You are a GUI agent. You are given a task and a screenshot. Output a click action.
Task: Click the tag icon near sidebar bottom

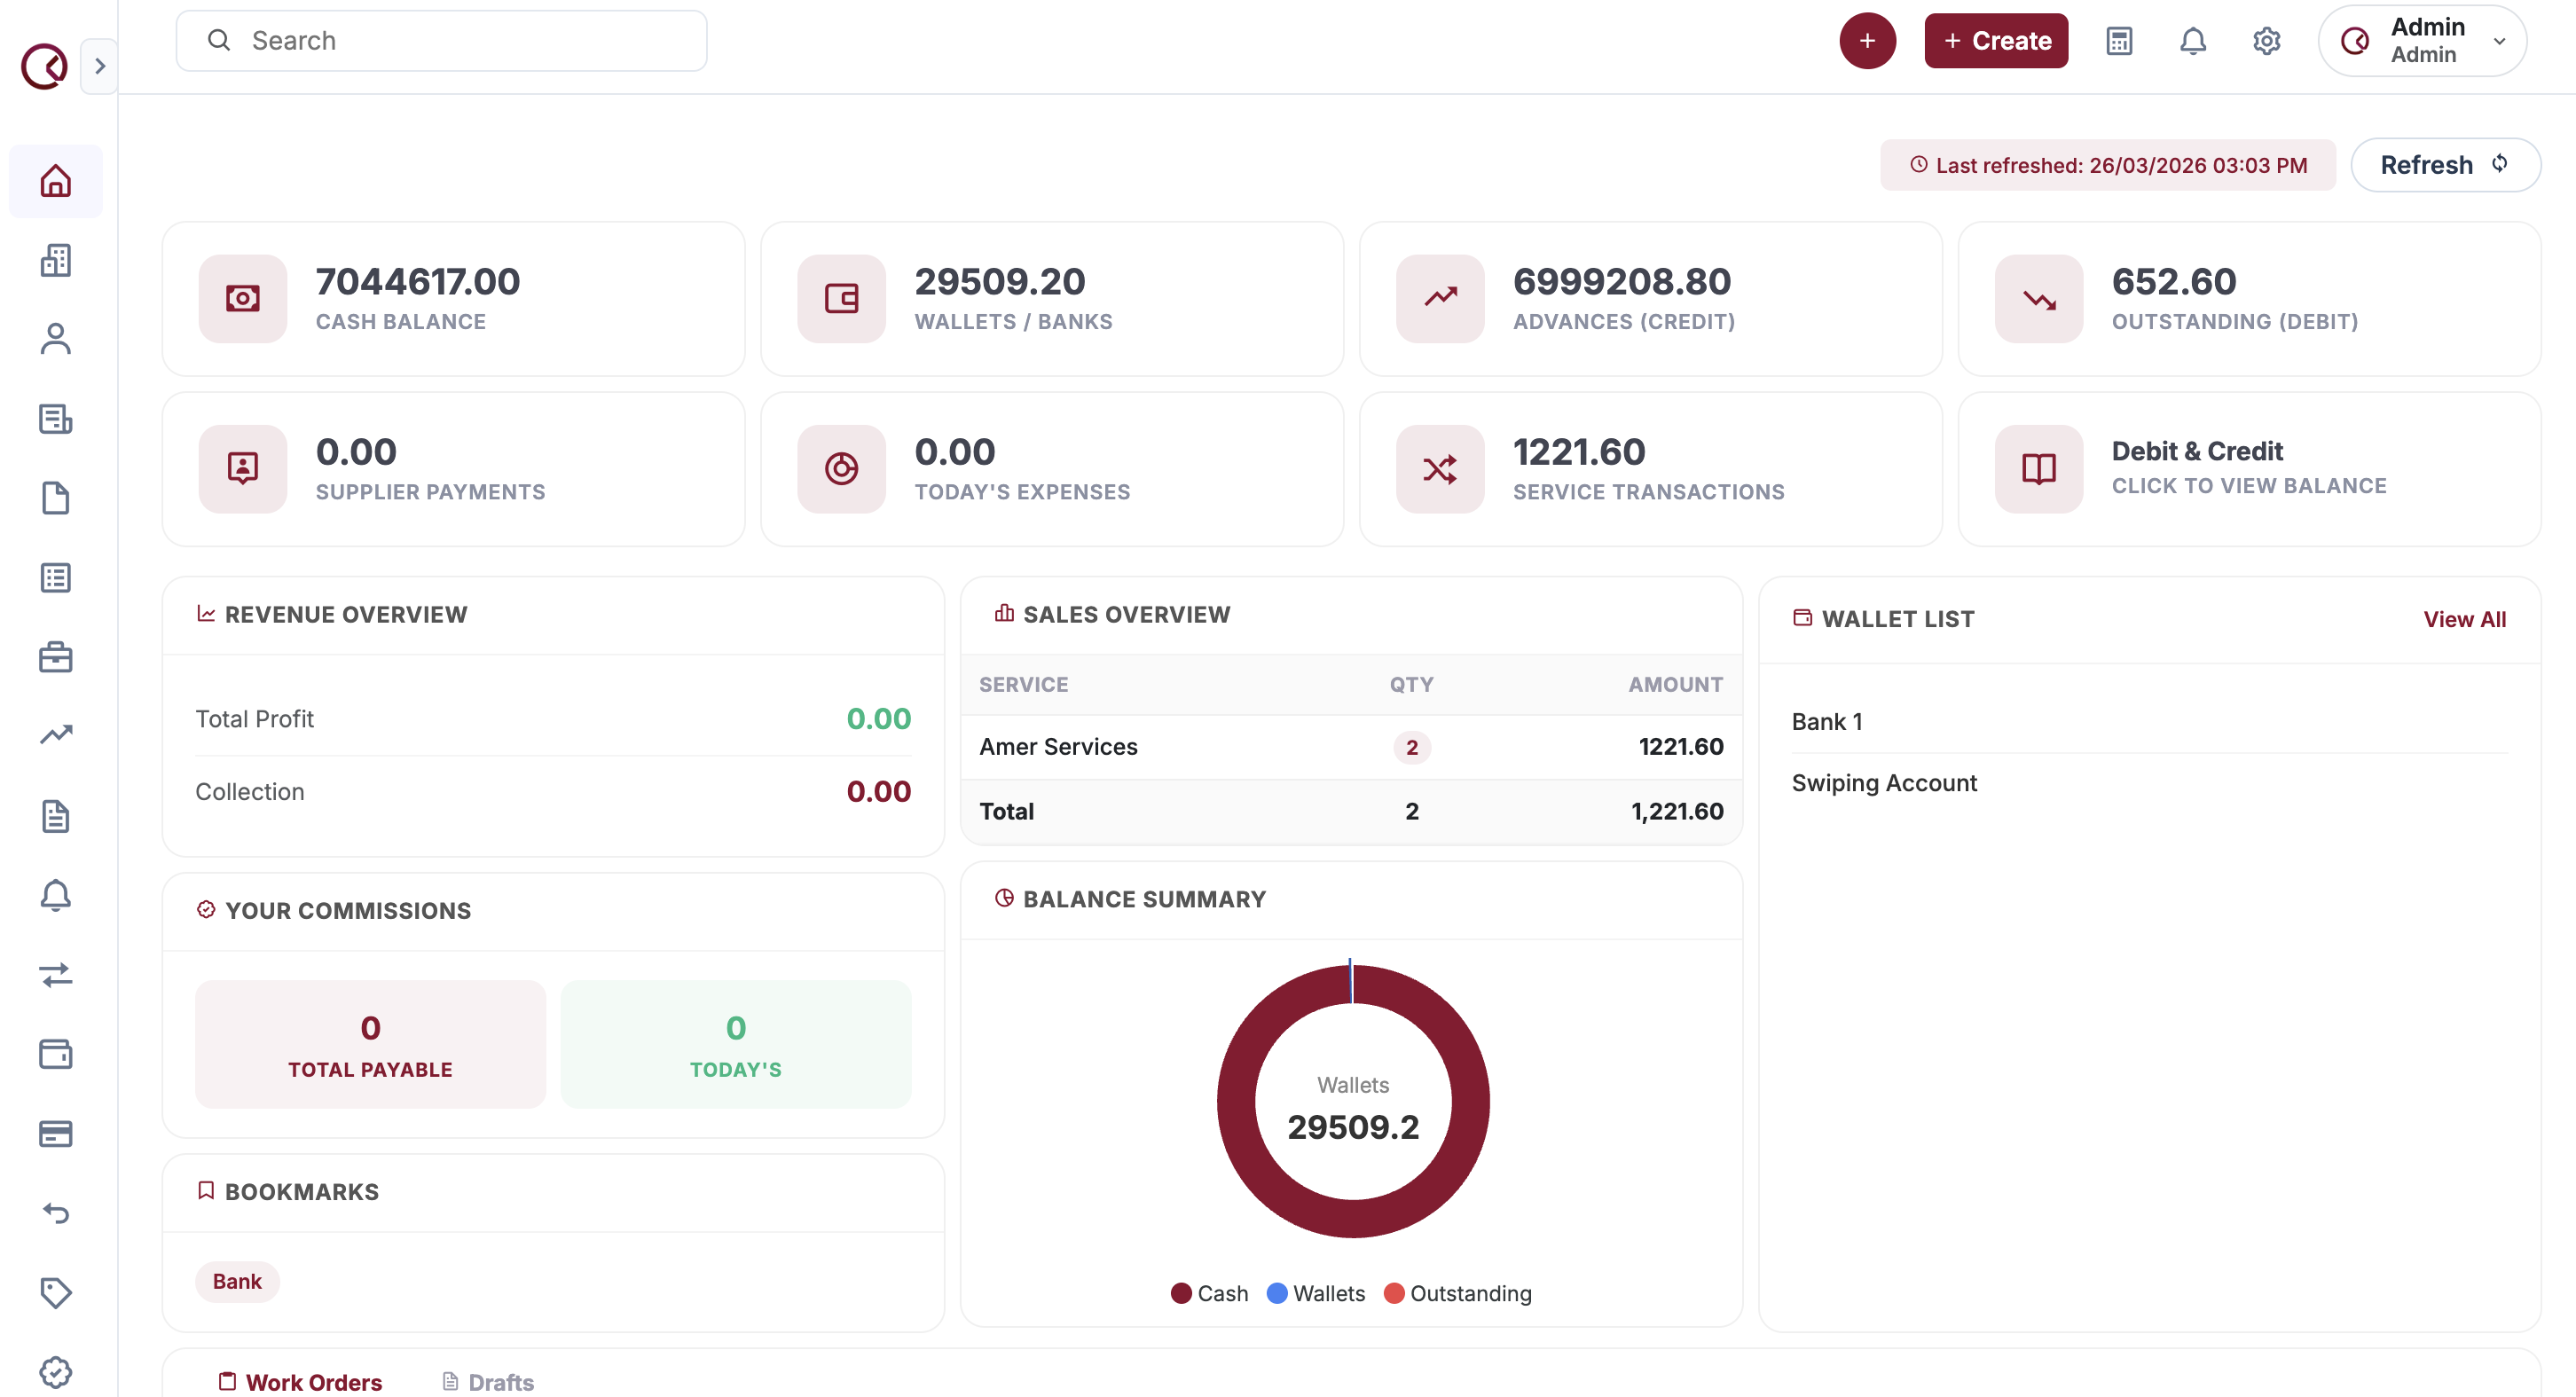coord(55,1292)
